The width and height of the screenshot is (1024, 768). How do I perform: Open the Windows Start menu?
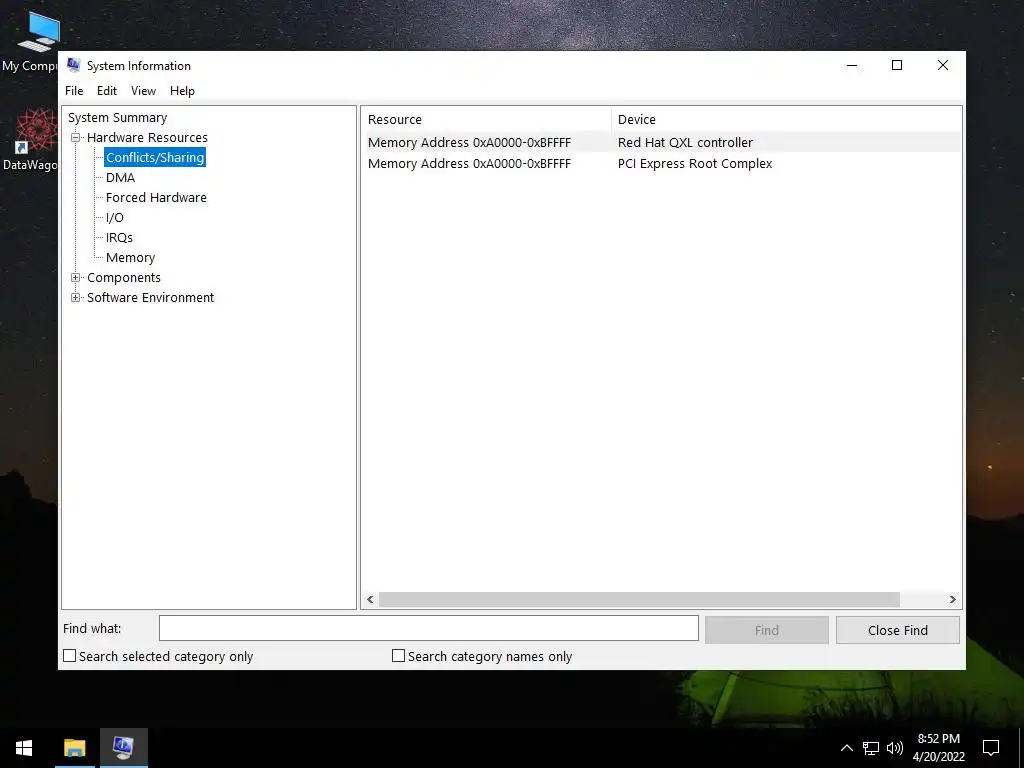click(x=24, y=748)
